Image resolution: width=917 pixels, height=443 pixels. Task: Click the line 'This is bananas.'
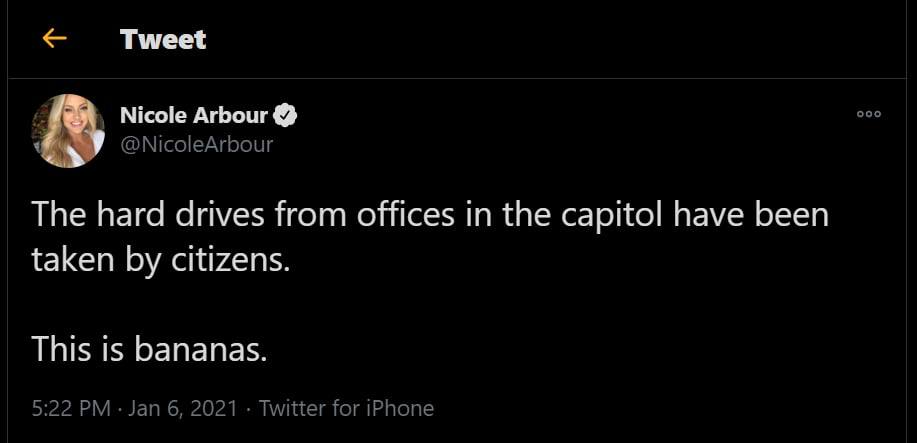pyautogui.click(x=150, y=348)
